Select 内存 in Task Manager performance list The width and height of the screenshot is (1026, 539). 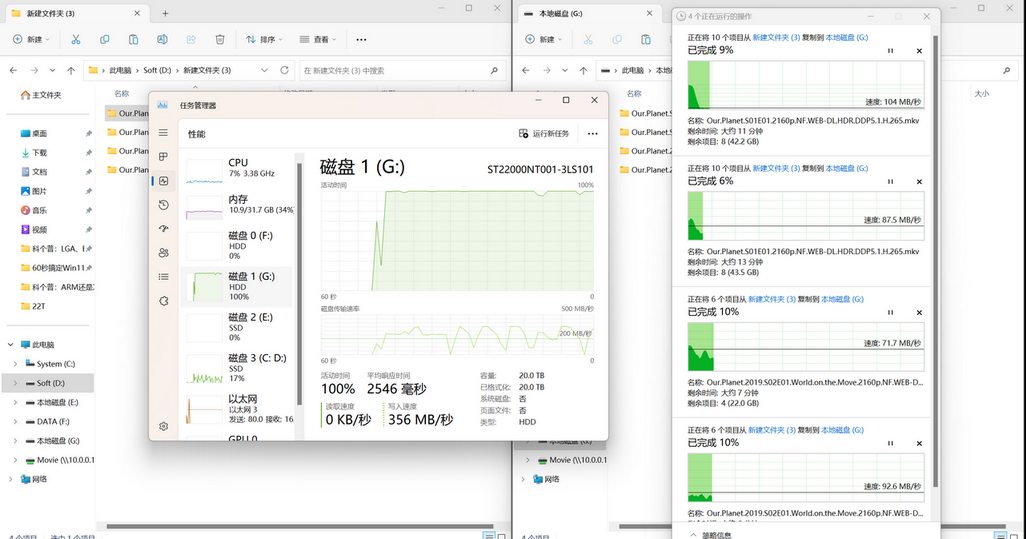(239, 207)
